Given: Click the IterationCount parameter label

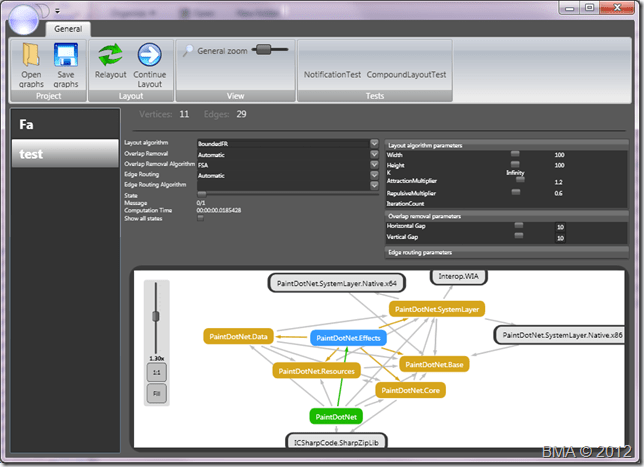Looking at the screenshot, I should click(x=405, y=204).
